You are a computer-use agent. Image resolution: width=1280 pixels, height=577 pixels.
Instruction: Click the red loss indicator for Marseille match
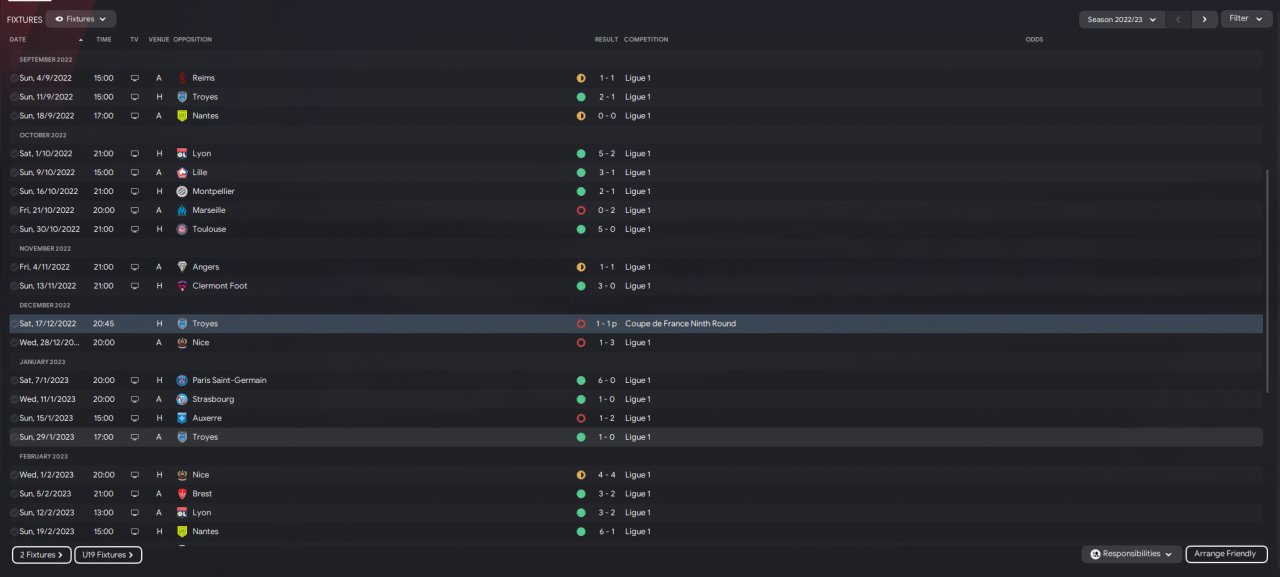point(581,211)
